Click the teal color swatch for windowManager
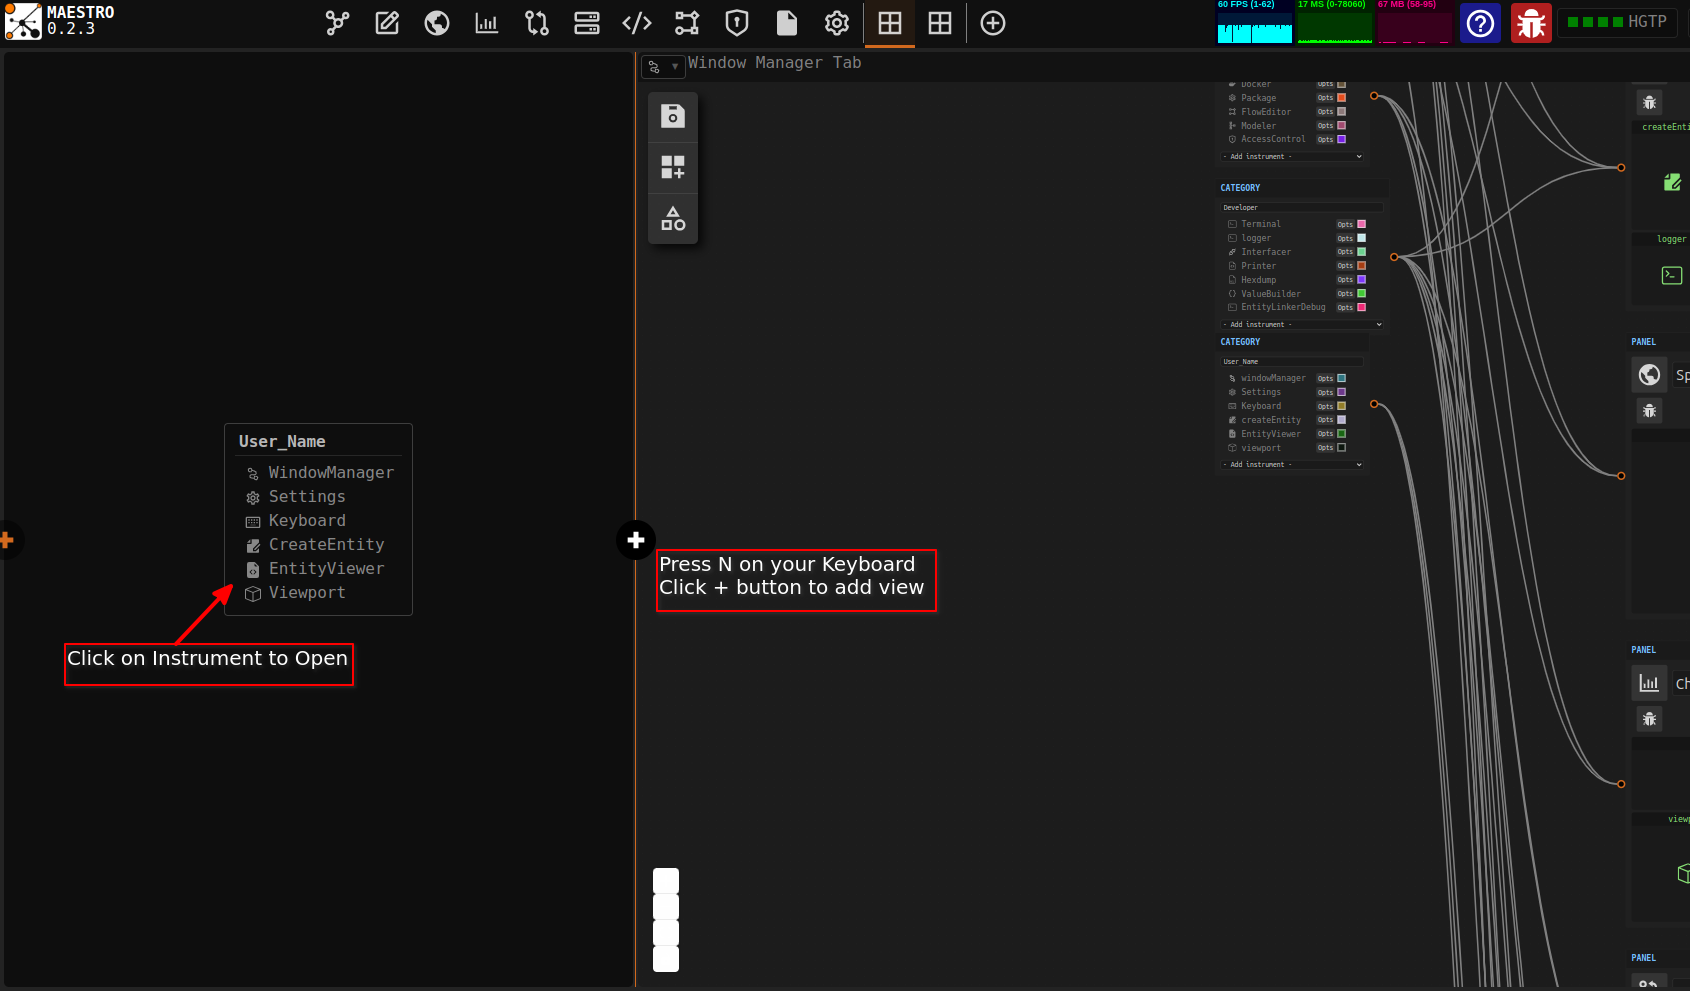 1341,378
